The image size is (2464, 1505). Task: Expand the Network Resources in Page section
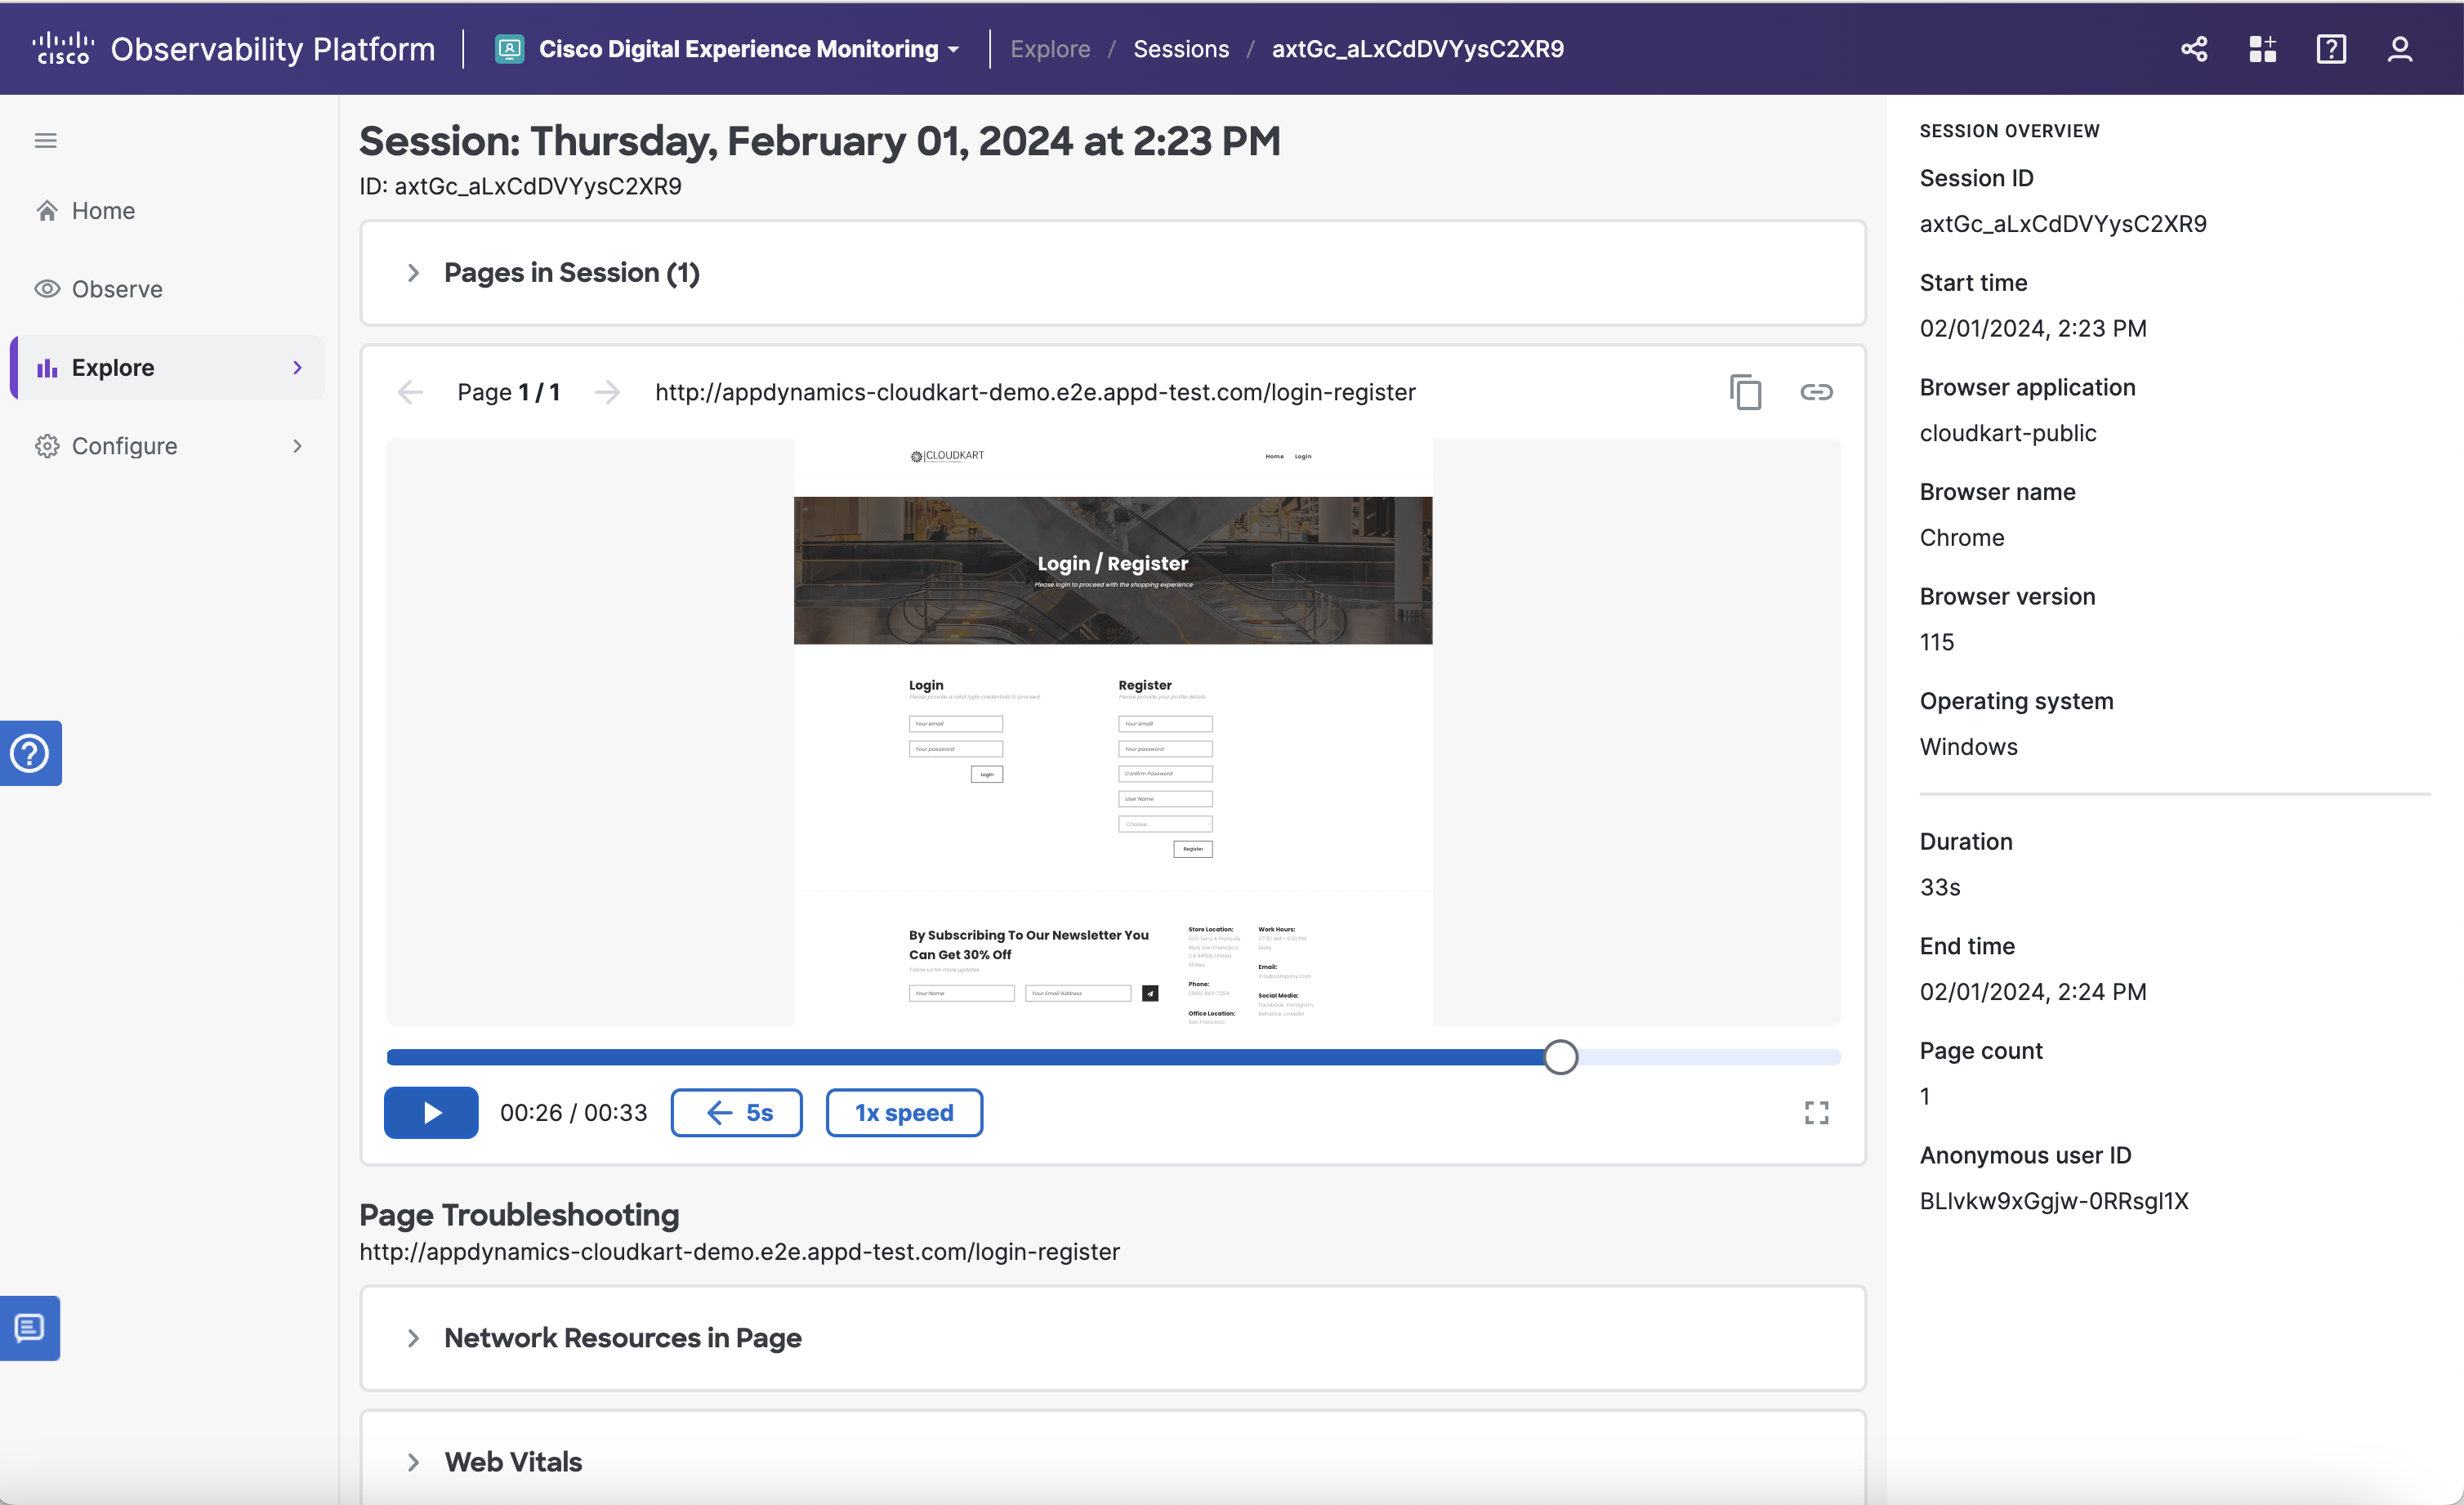click(x=414, y=1338)
